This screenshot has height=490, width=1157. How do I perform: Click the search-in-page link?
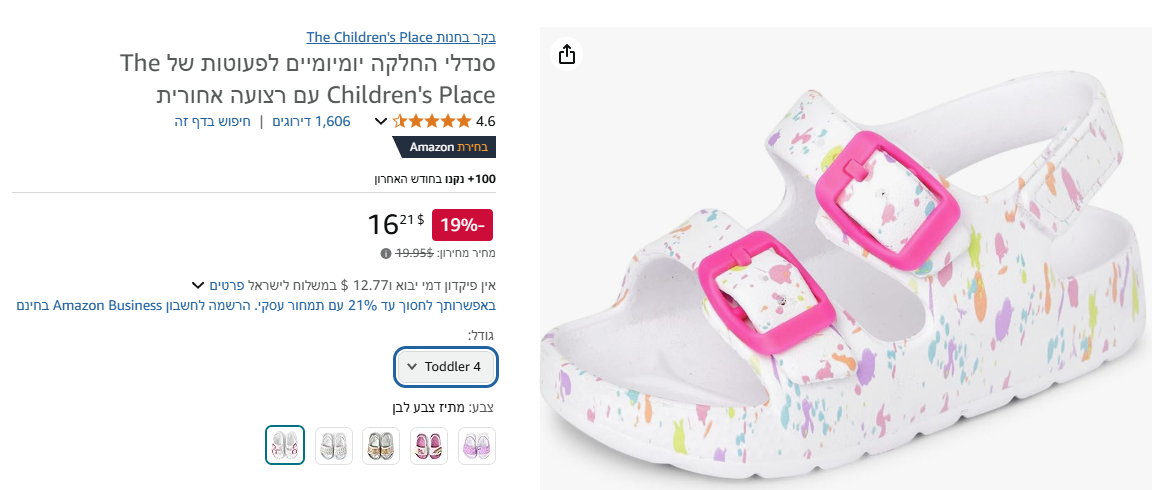point(212,121)
